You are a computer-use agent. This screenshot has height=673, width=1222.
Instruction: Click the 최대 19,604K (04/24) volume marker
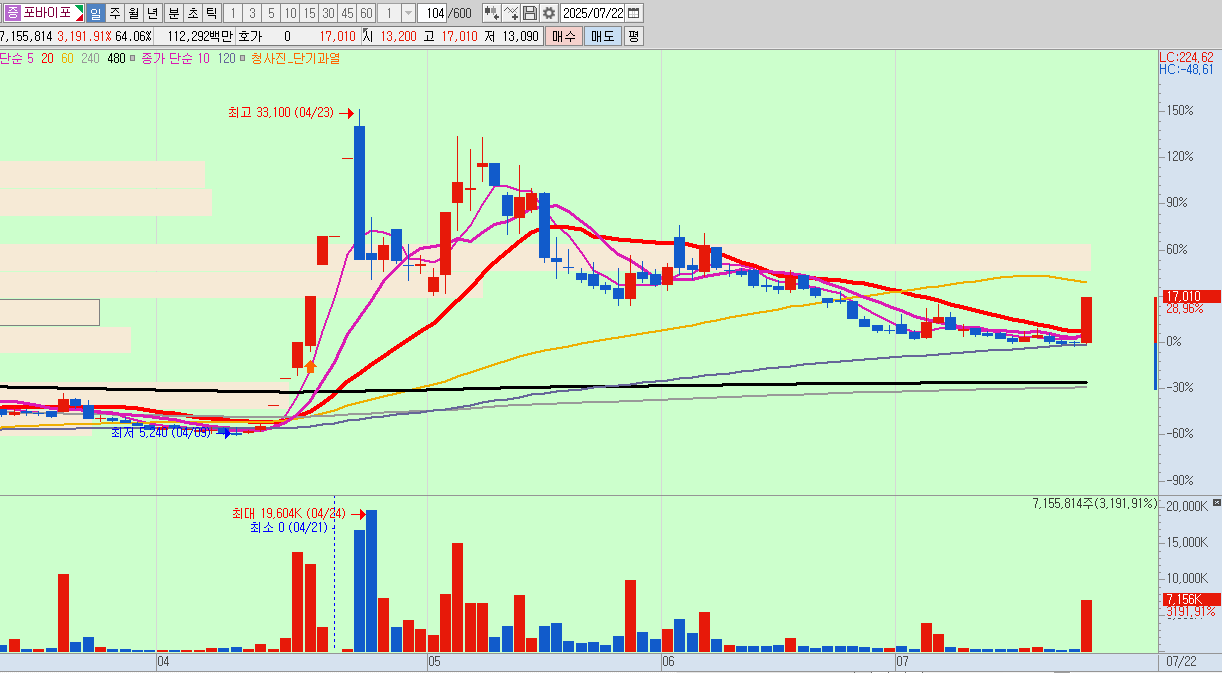[290, 513]
